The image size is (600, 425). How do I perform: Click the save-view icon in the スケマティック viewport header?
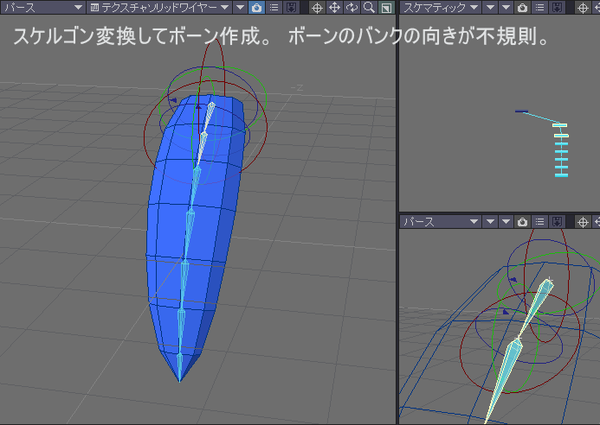(557, 7)
